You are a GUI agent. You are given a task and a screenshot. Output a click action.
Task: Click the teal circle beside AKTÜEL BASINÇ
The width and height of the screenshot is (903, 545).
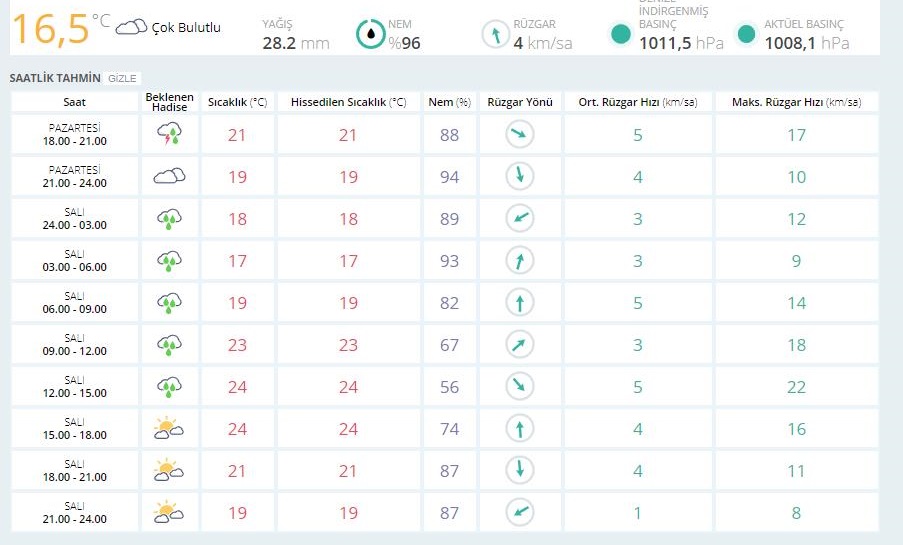(745, 35)
